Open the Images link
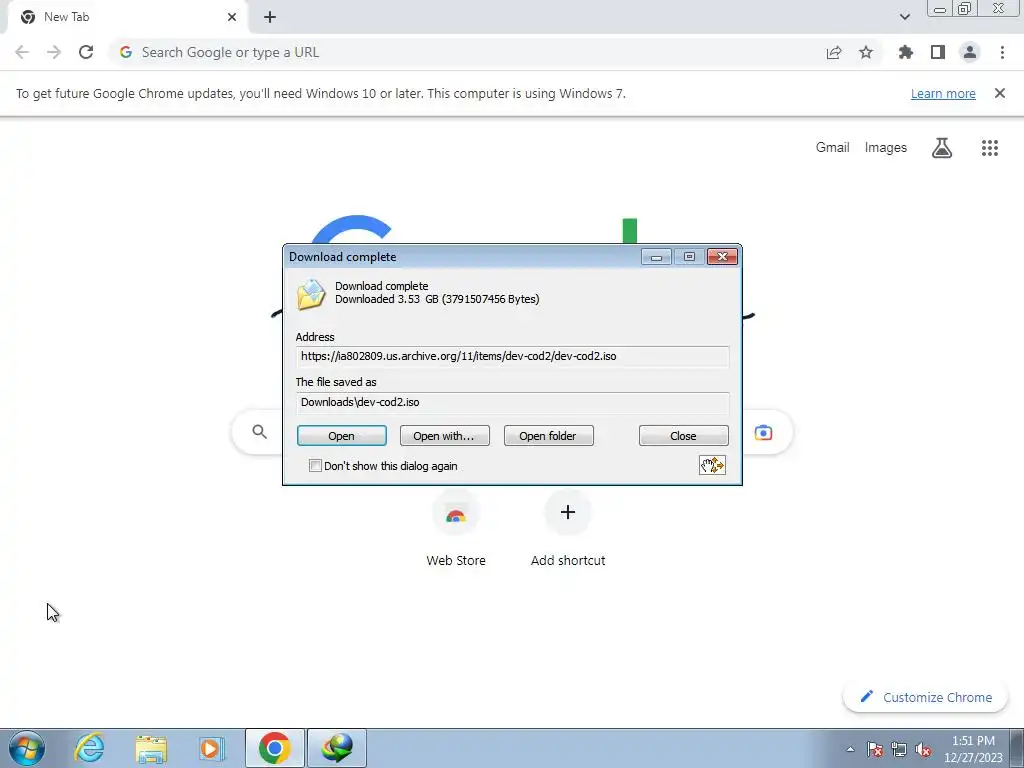 point(886,148)
